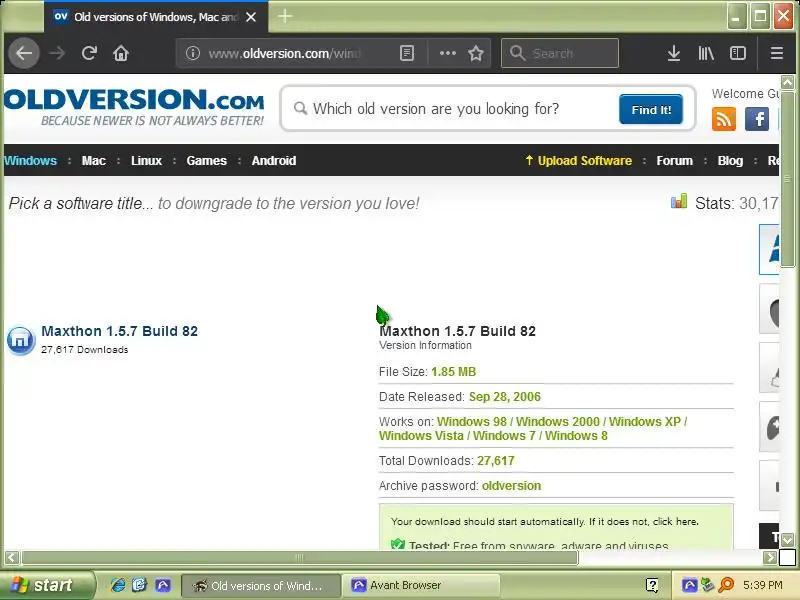Select the Sep 28, 2006 release date
The width and height of the screenshot is (800, 600).
point(505,396)
